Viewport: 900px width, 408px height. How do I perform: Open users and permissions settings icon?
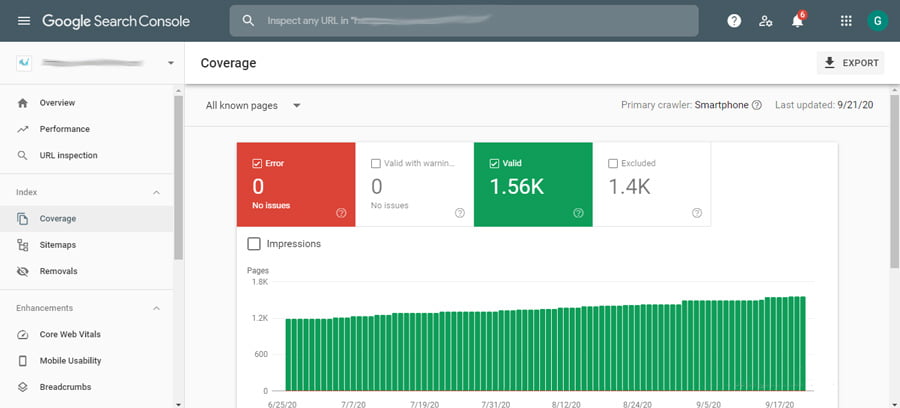(765, 21)
